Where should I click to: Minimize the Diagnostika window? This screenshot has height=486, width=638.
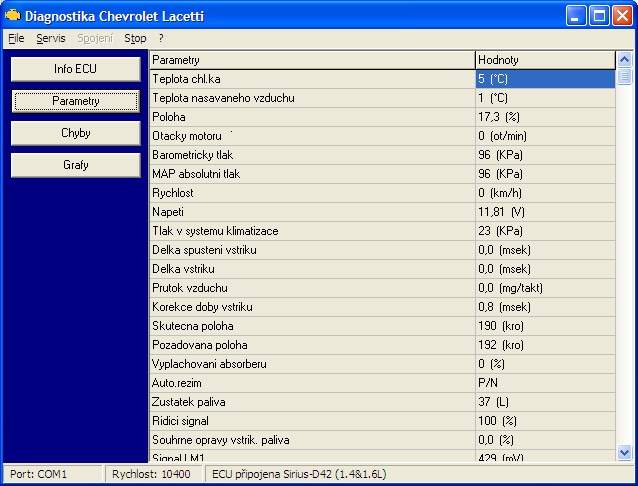pos(575,16)
